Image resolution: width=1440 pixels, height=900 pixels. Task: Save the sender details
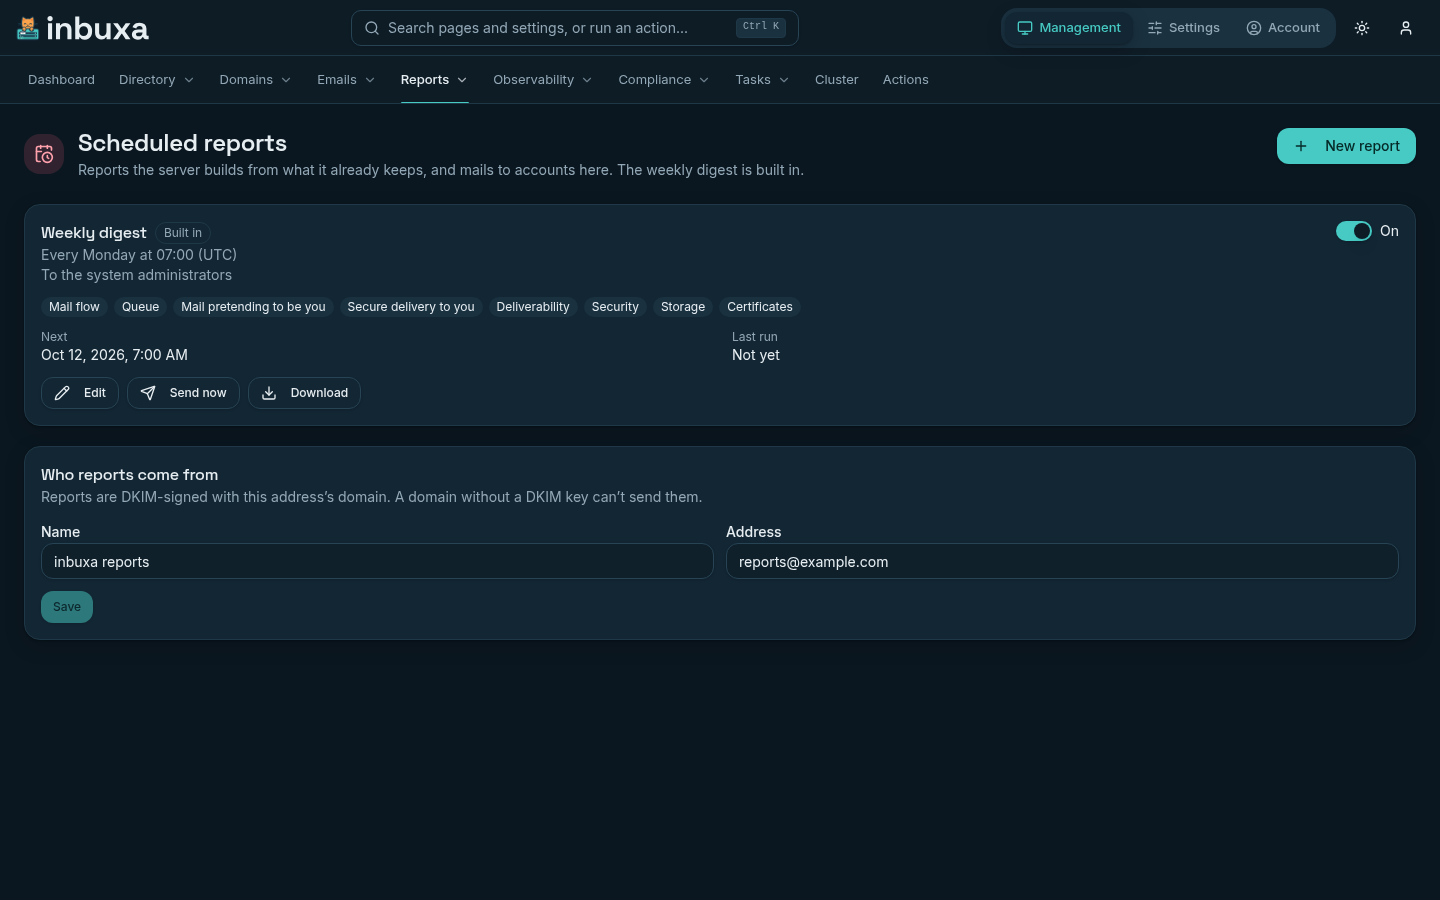pos(67,607)
